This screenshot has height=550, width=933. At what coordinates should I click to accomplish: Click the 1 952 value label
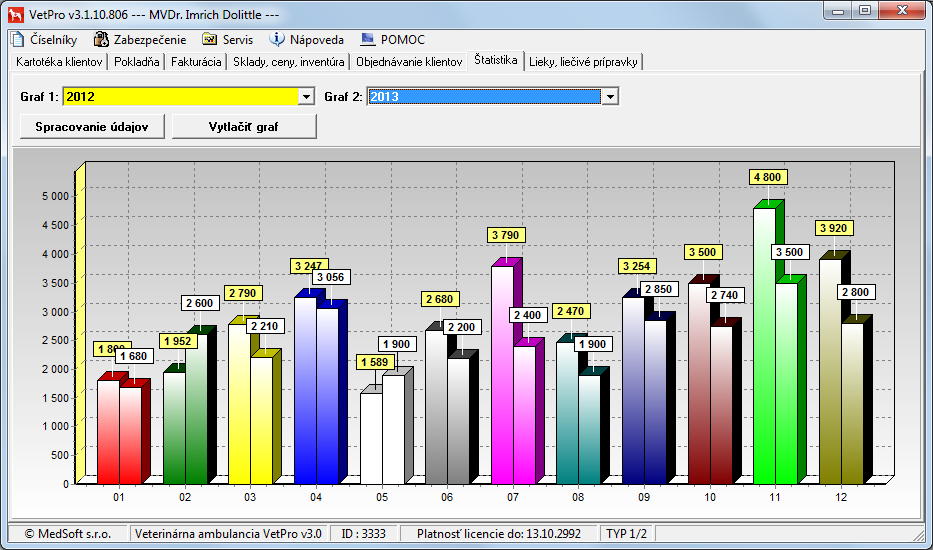point(179,342)
